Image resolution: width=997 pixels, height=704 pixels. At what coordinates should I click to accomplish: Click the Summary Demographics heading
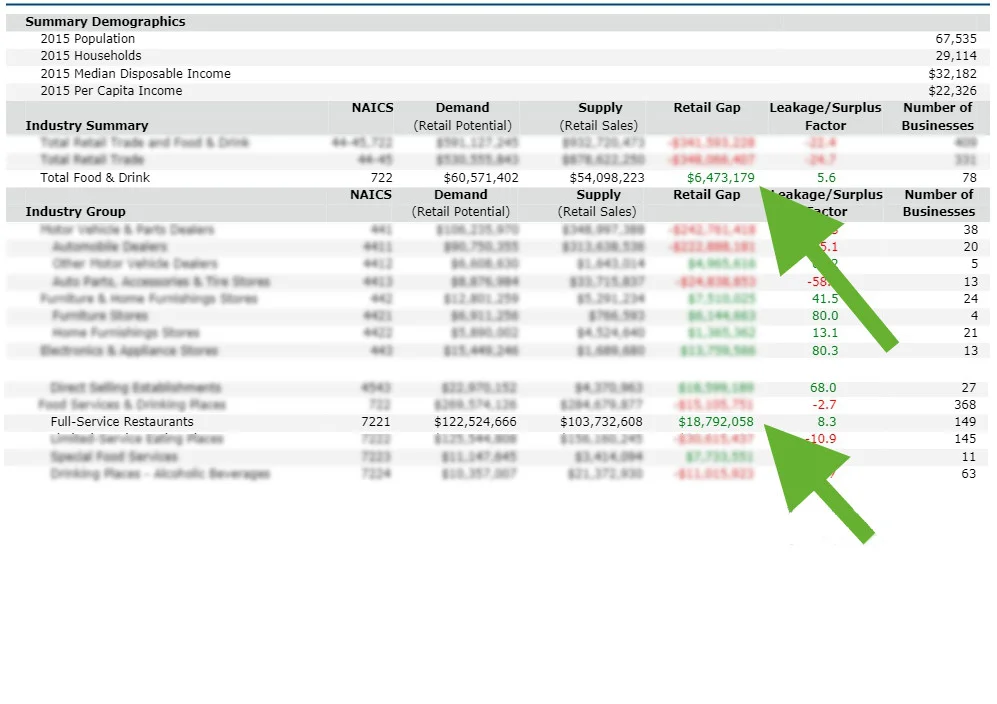point(106,22)
